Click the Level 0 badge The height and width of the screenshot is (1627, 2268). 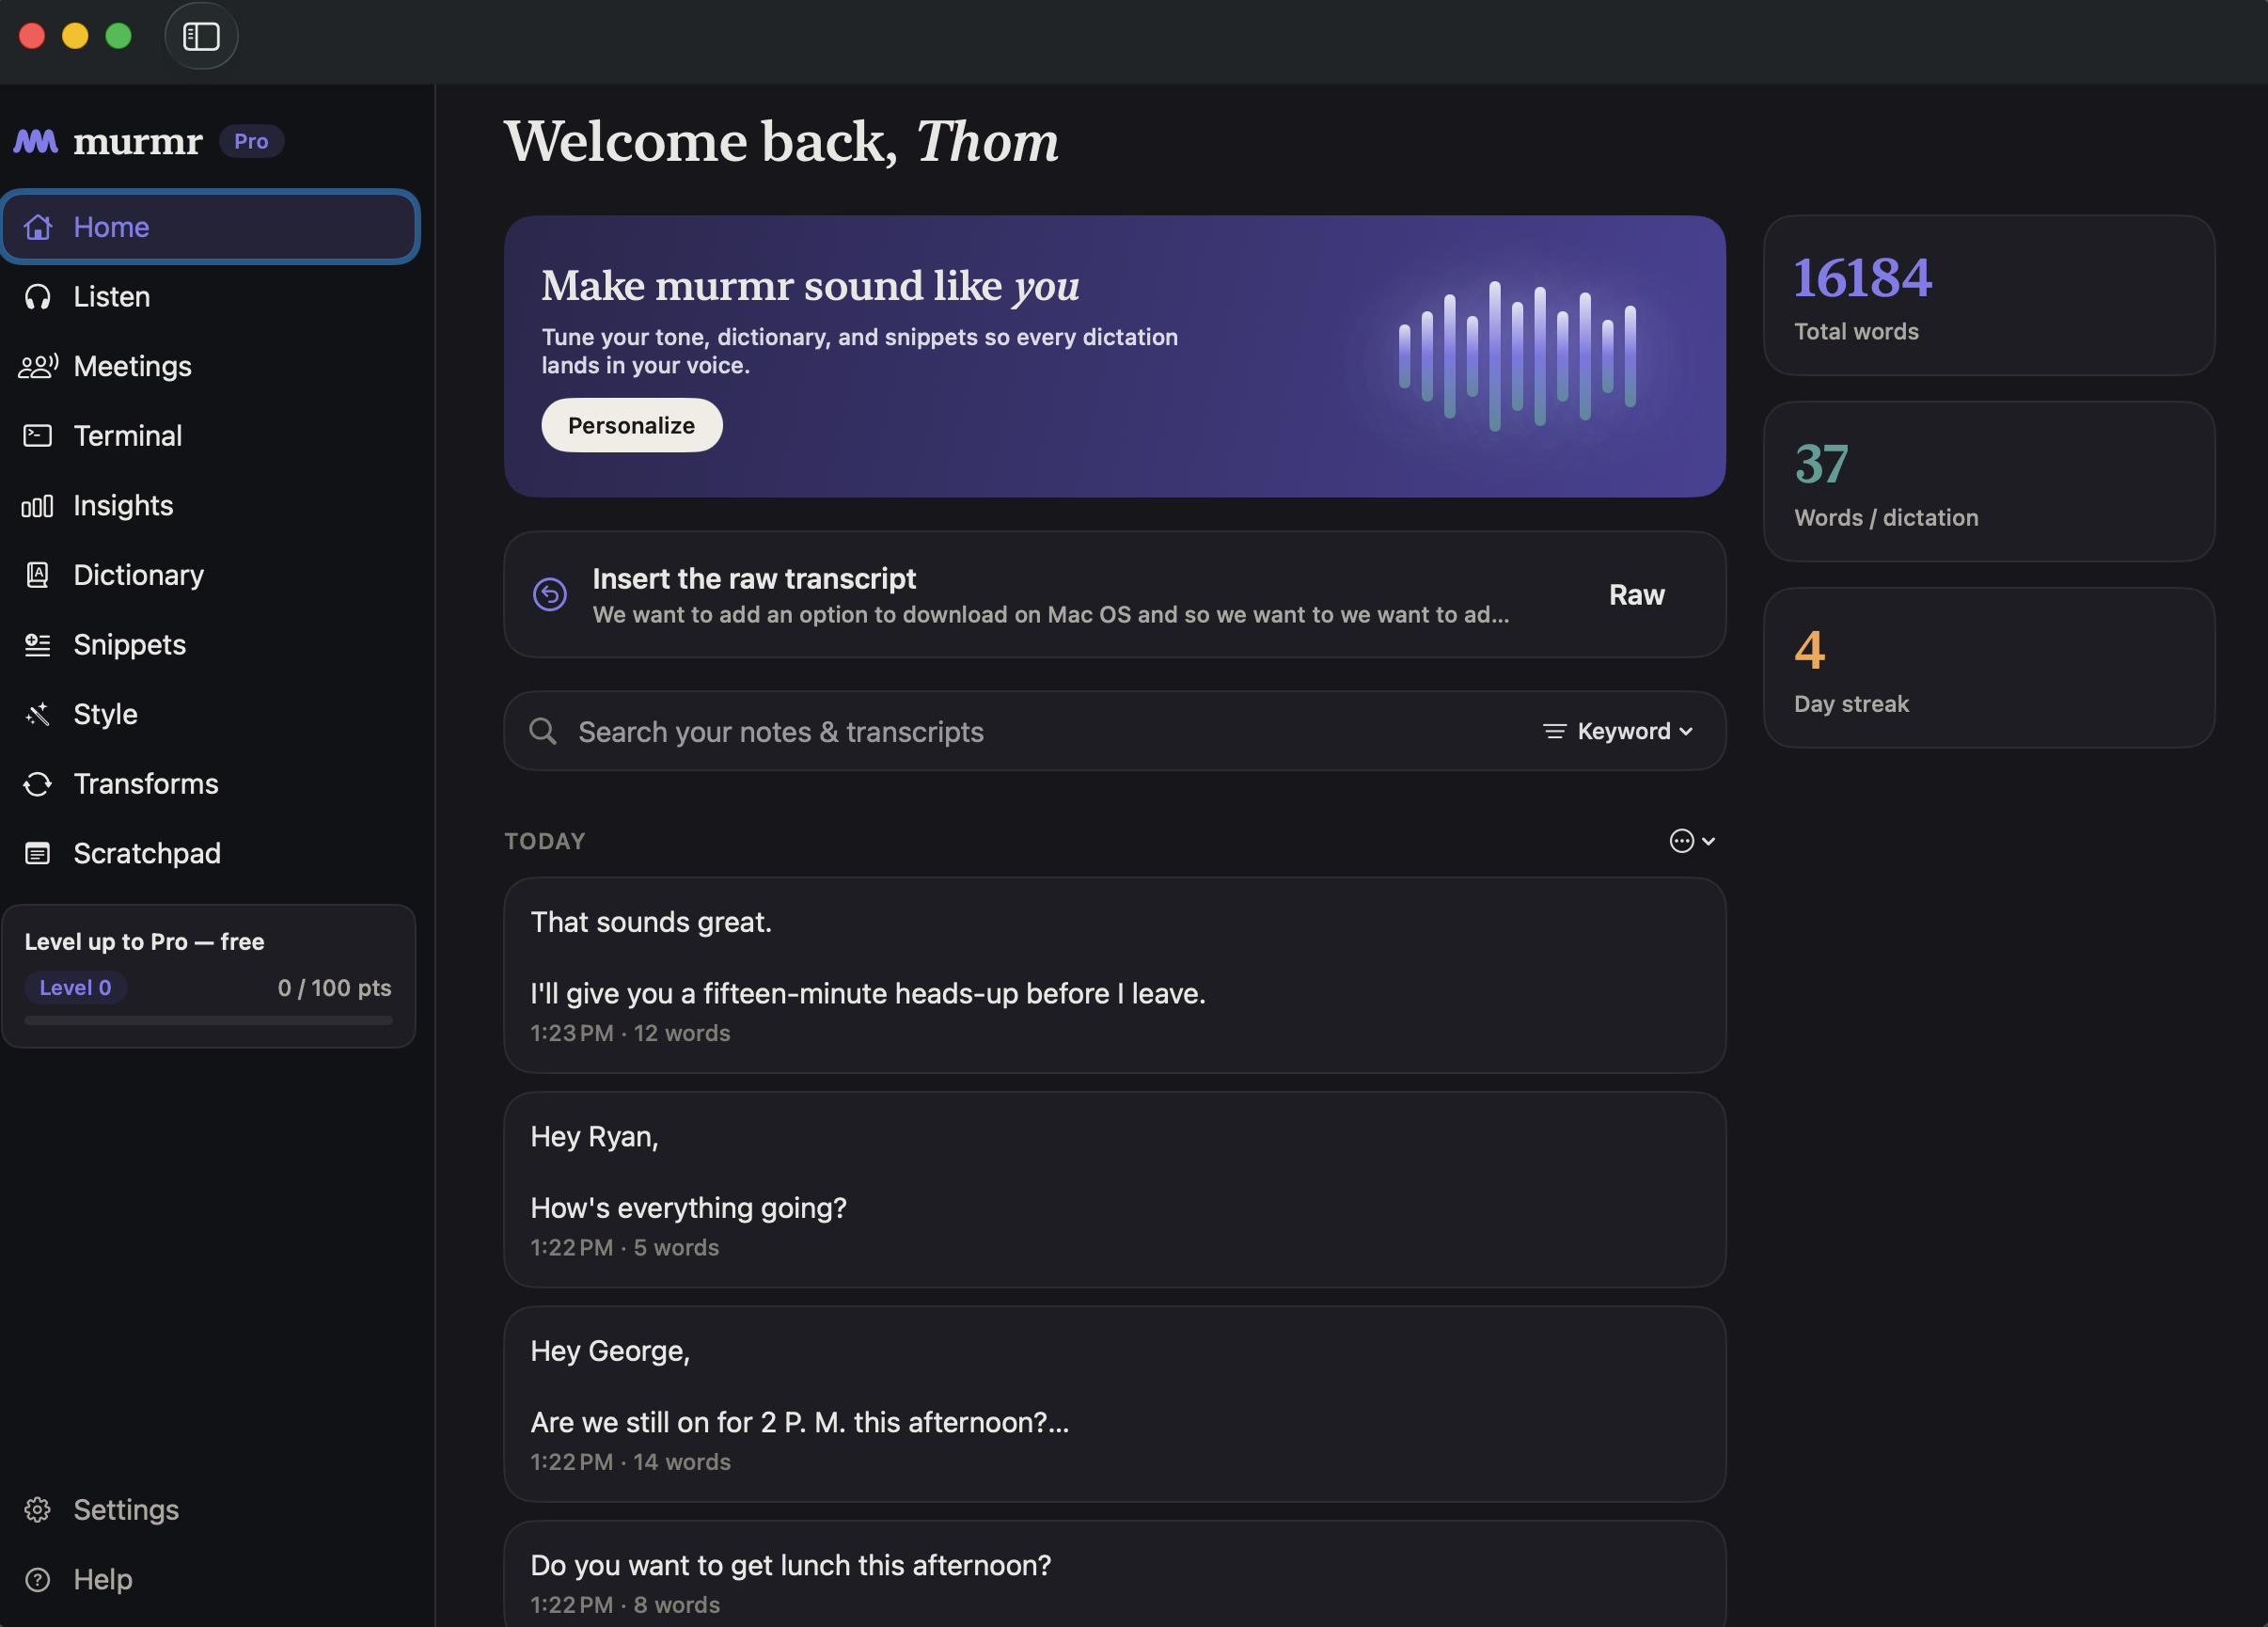point(75,988)
